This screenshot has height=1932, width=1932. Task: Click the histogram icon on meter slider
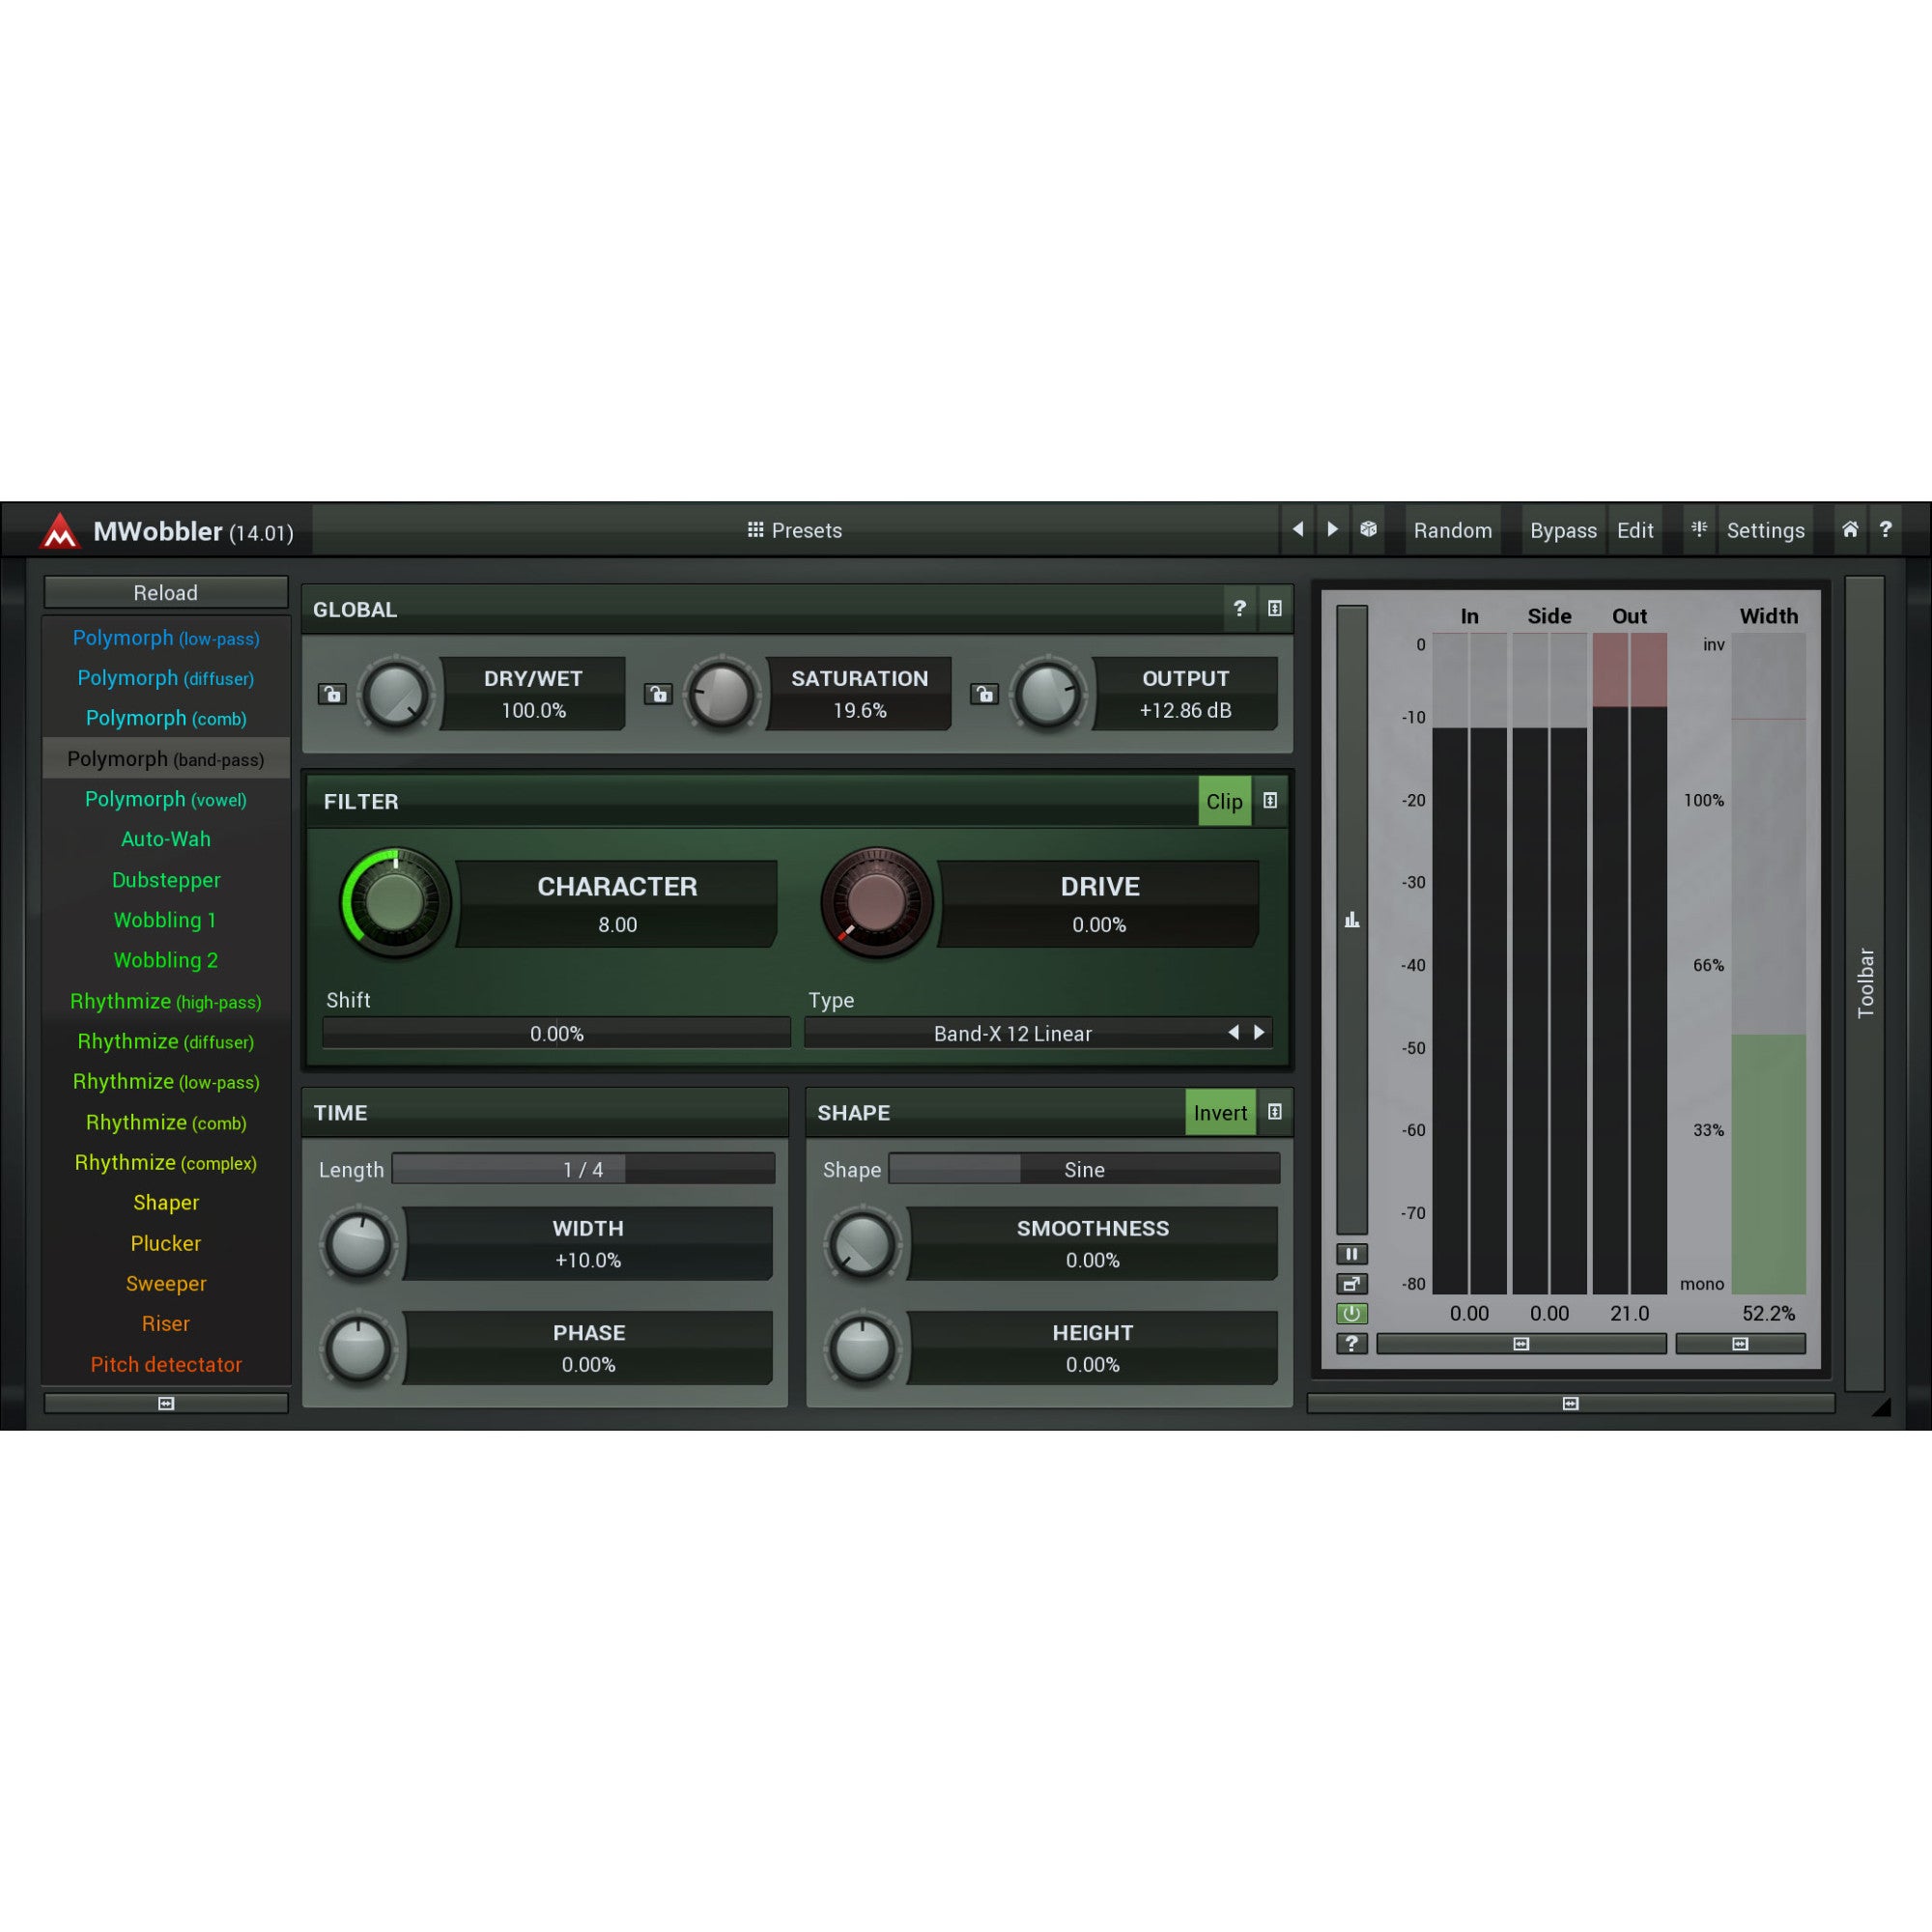point(1351,919)
